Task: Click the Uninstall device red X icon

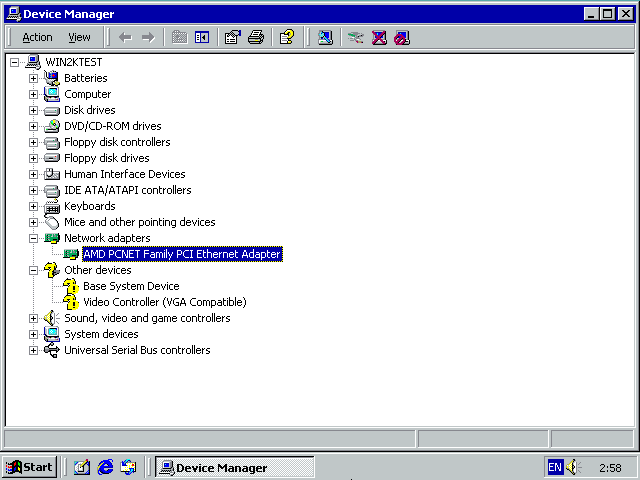Action: pos(379,38)
